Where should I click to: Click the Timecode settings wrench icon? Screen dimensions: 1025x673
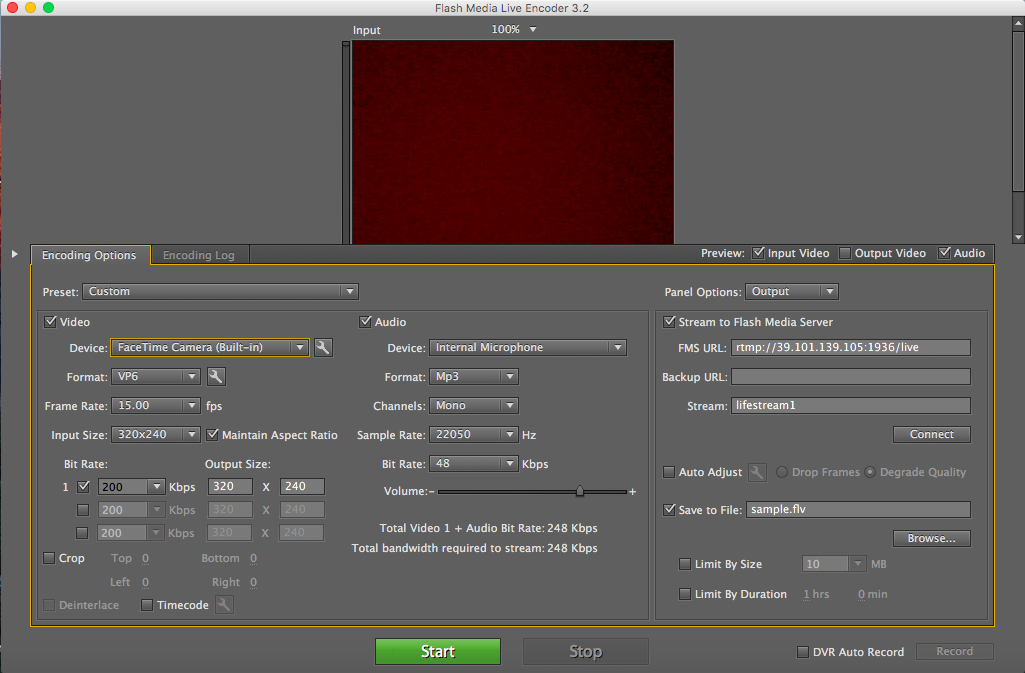coord(224,605)
